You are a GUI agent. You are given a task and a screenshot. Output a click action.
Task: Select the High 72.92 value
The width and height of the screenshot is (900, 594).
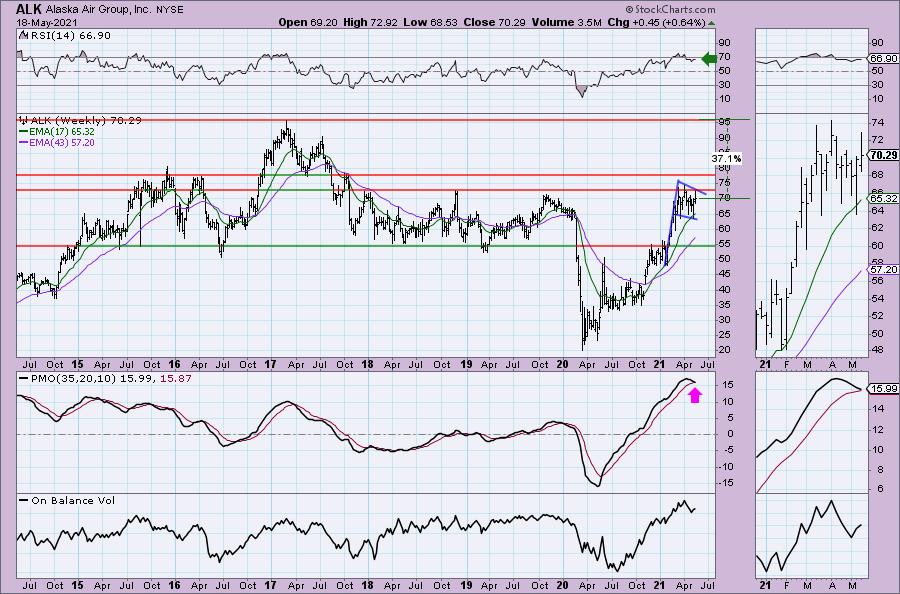coord(370,22)
